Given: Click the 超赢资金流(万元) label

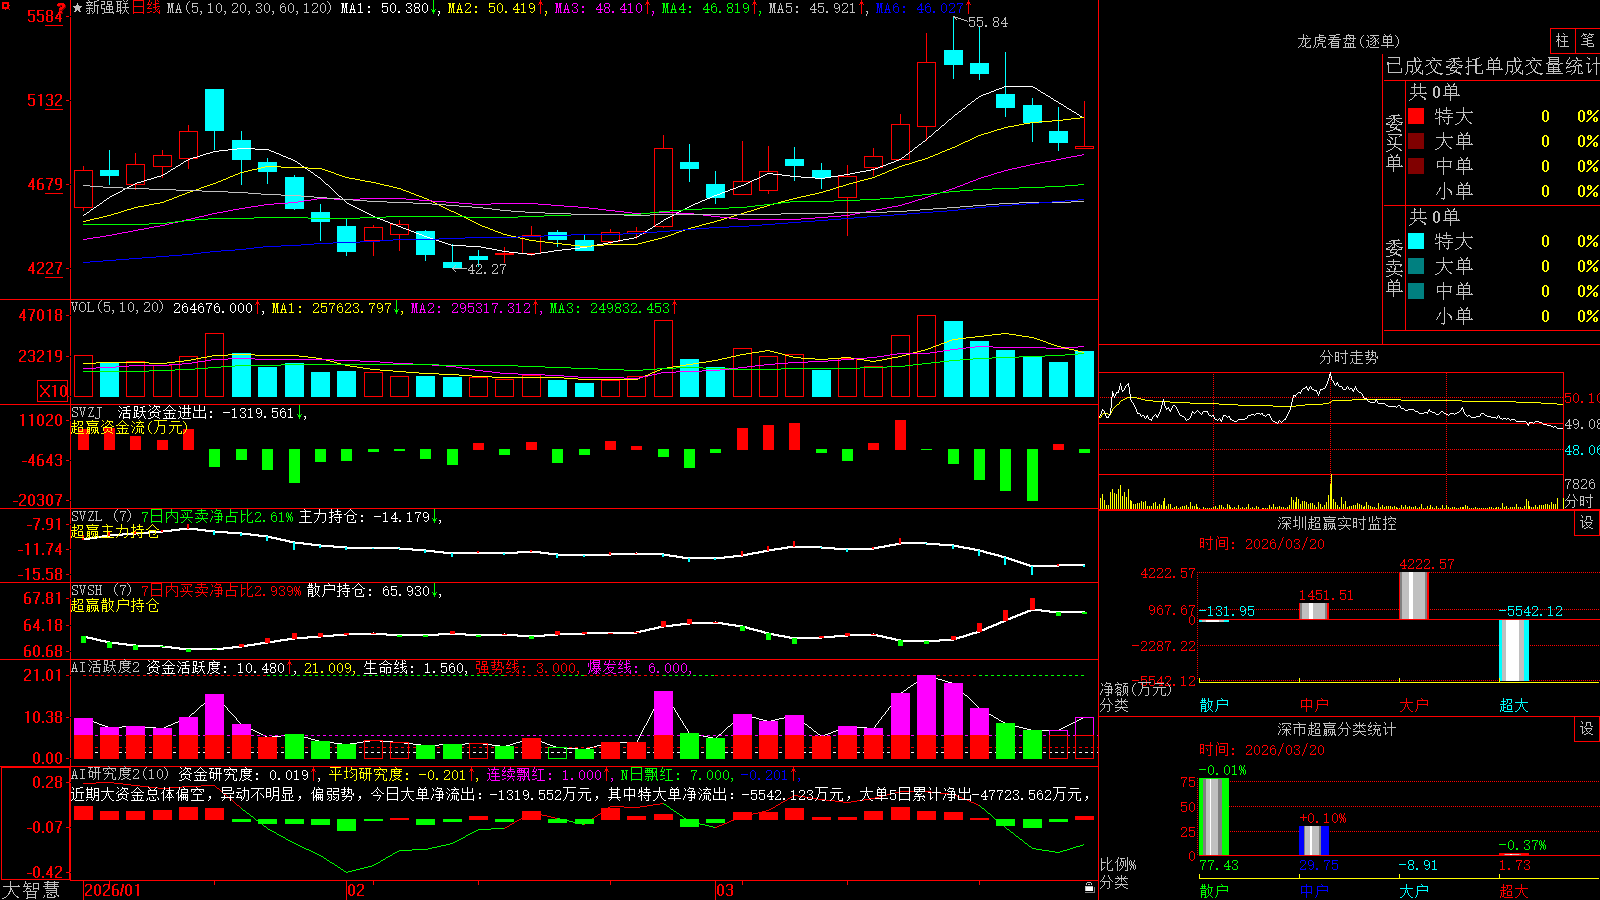Looking at the screenshot, I should pos(129,427).
